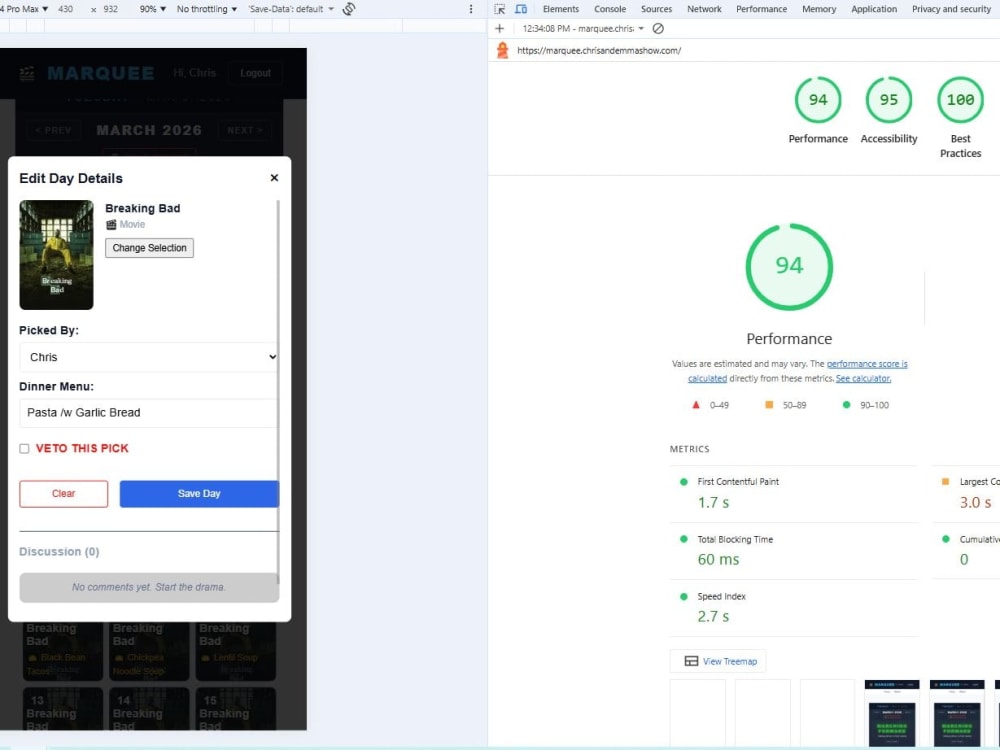The image size is (1000, 750).
Task: Click the Change Selection button
Action: [x=149, y=248]
